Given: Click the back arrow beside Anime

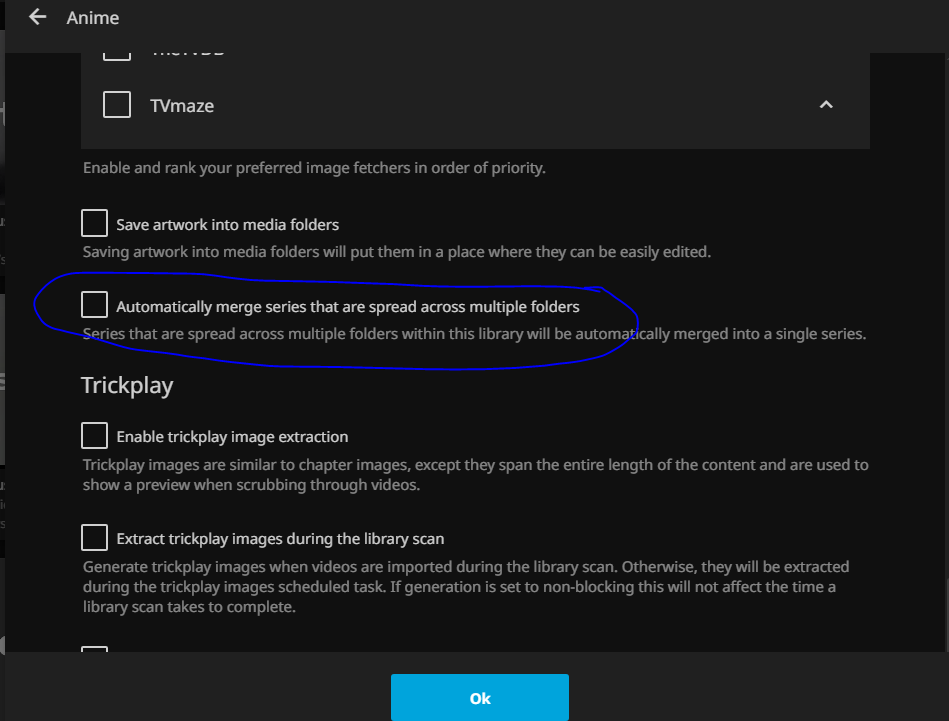Looking at the screenshot, I should click(38, 17).
